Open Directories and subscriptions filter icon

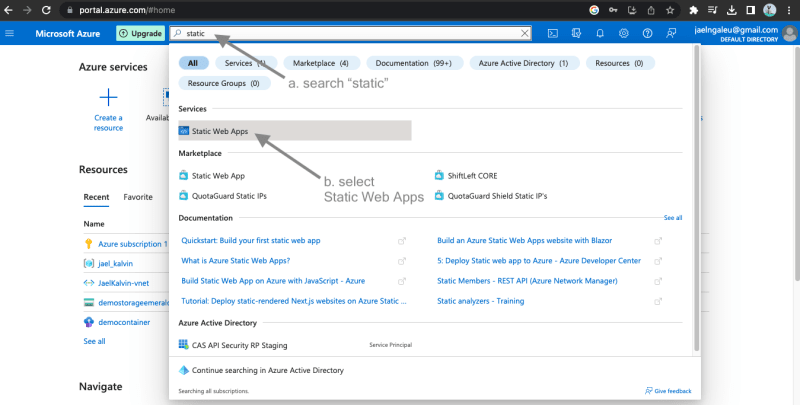click(x=577, y=34)
